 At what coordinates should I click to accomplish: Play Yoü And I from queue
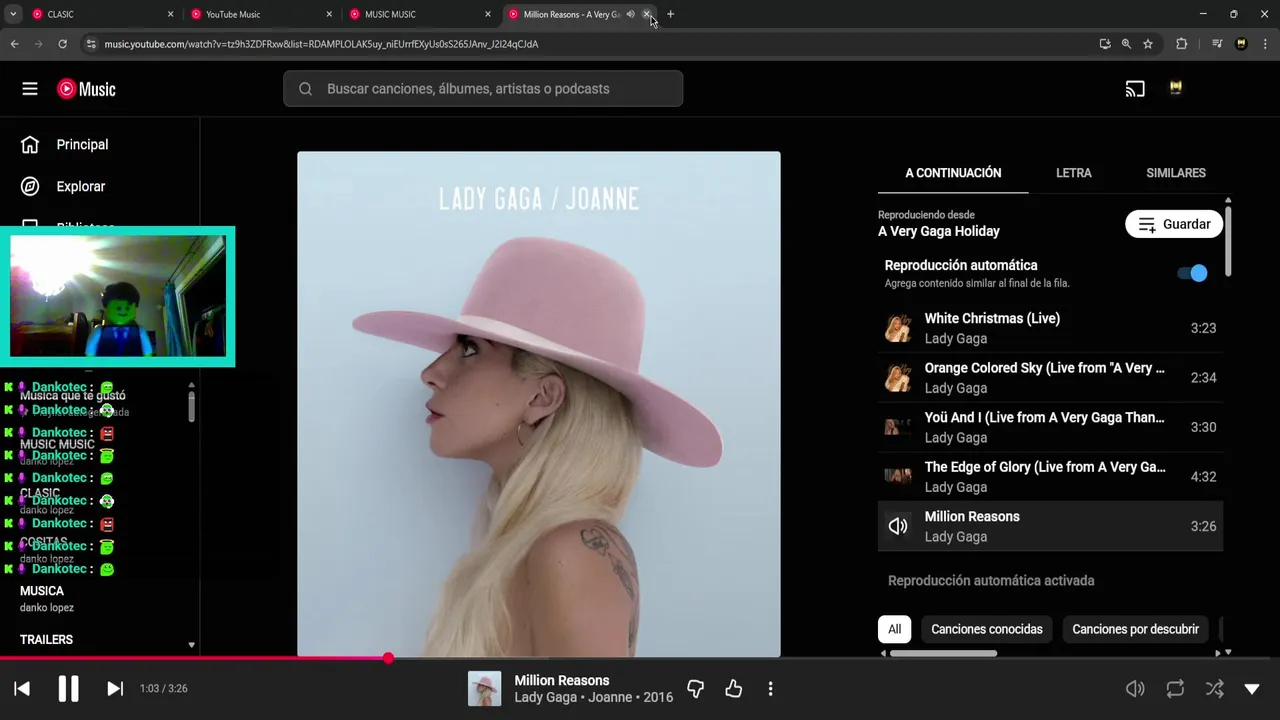[x=1050, y=427]
